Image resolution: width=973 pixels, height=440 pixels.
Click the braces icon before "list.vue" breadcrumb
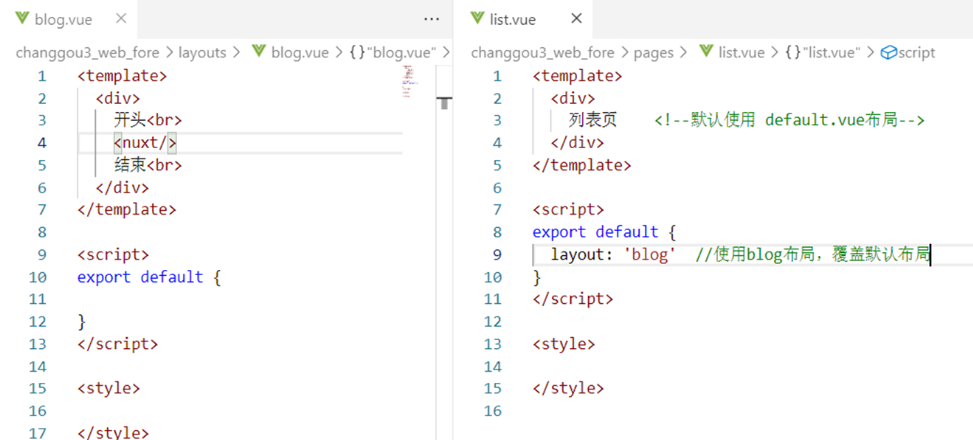792,53
